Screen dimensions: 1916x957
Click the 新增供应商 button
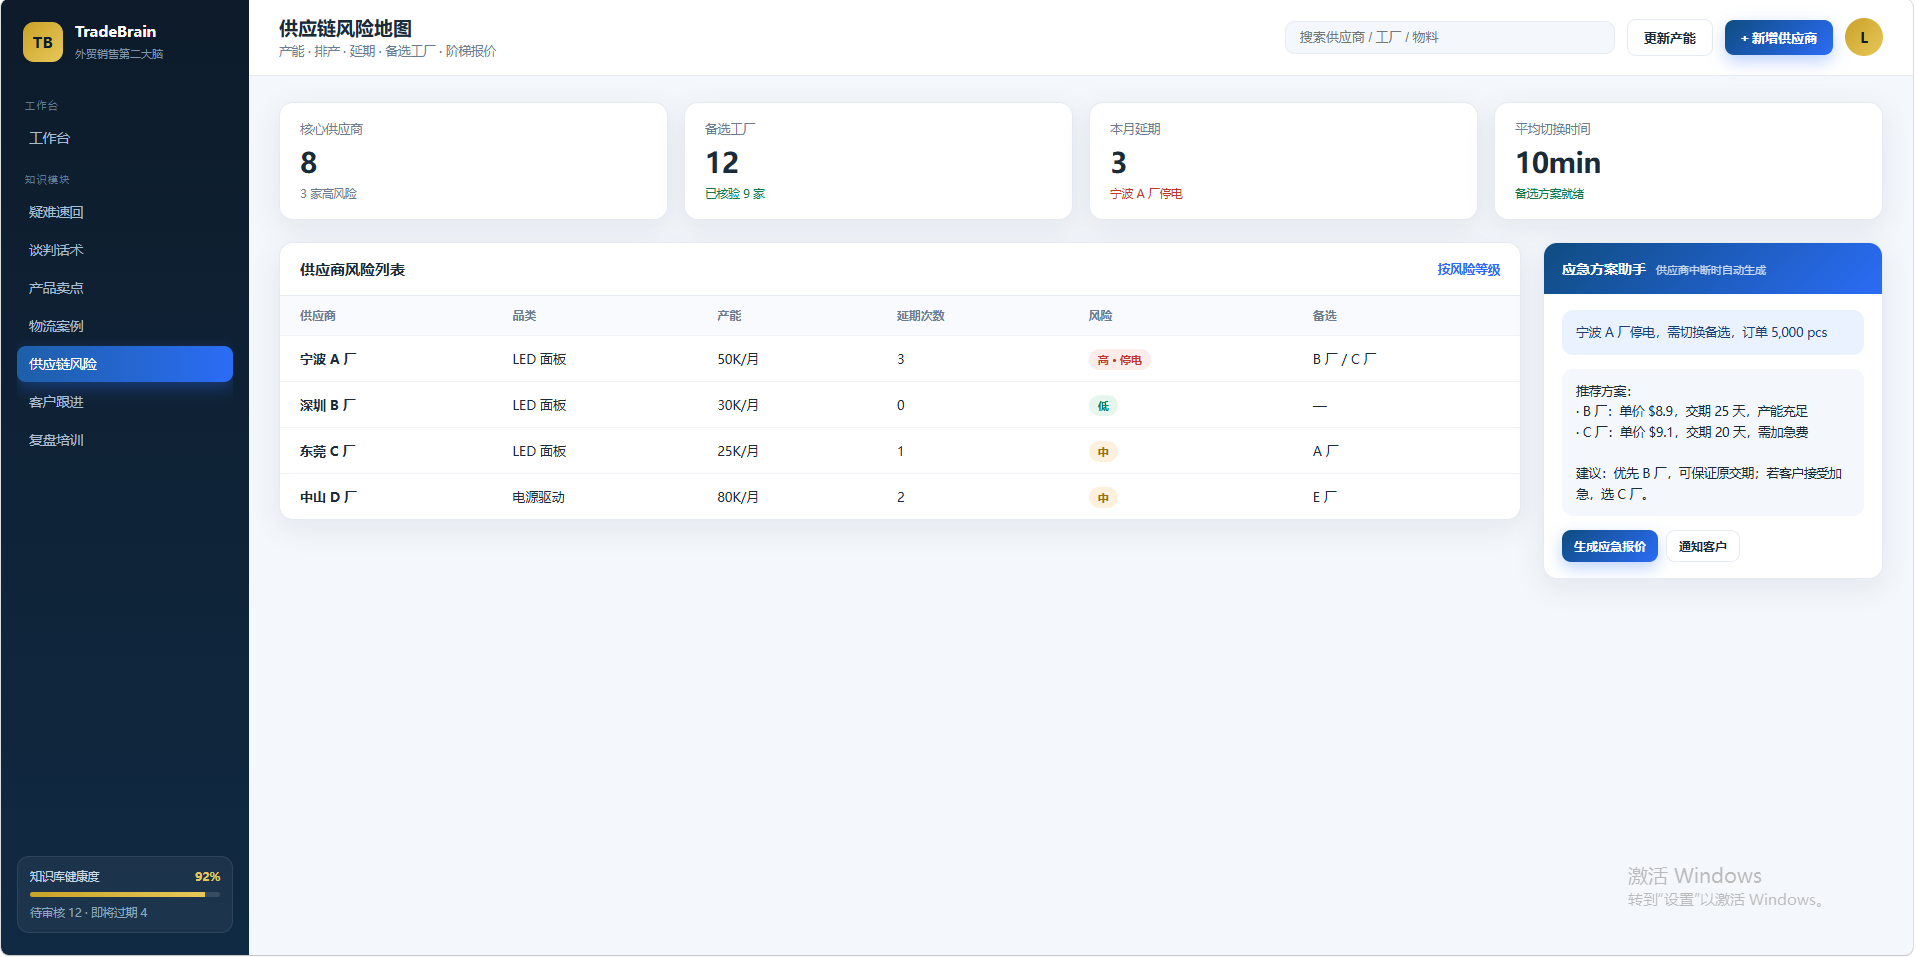[1778, 38]
